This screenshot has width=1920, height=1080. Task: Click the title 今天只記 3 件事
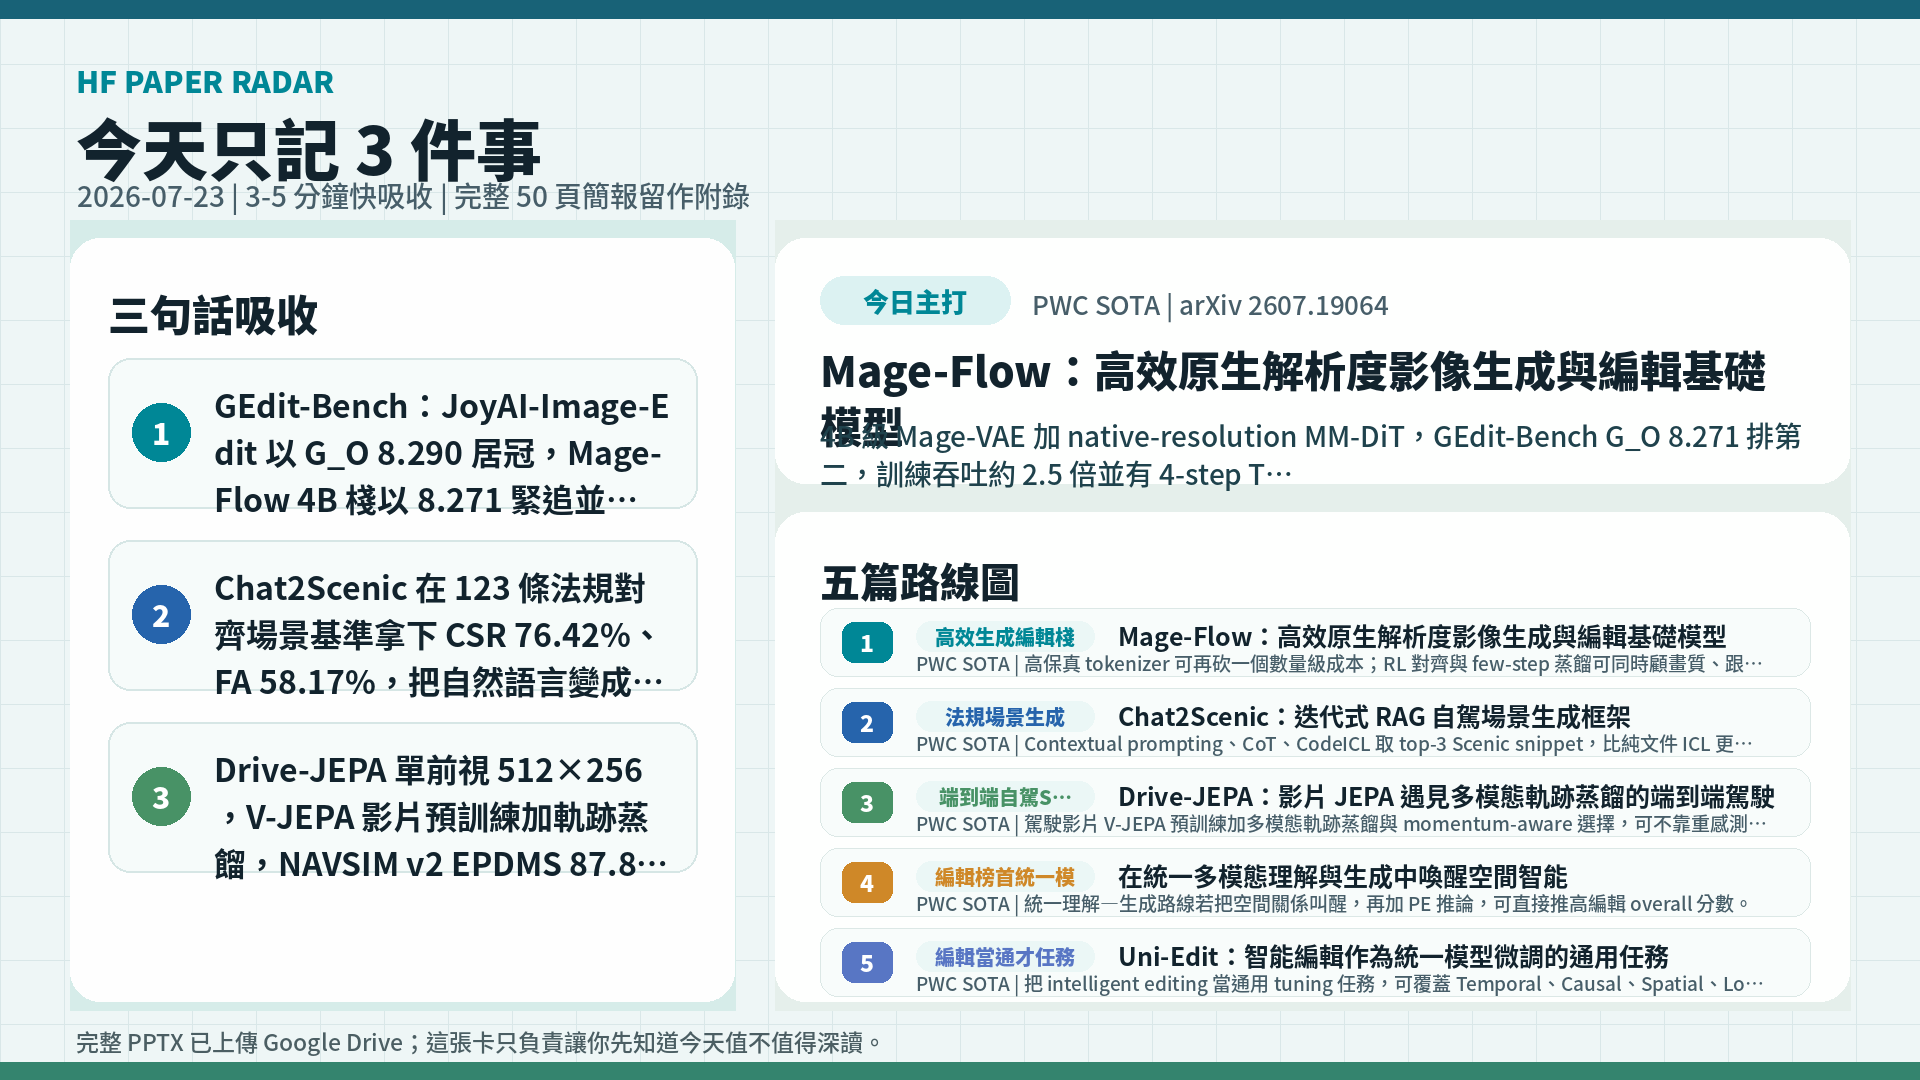[309, 150]
